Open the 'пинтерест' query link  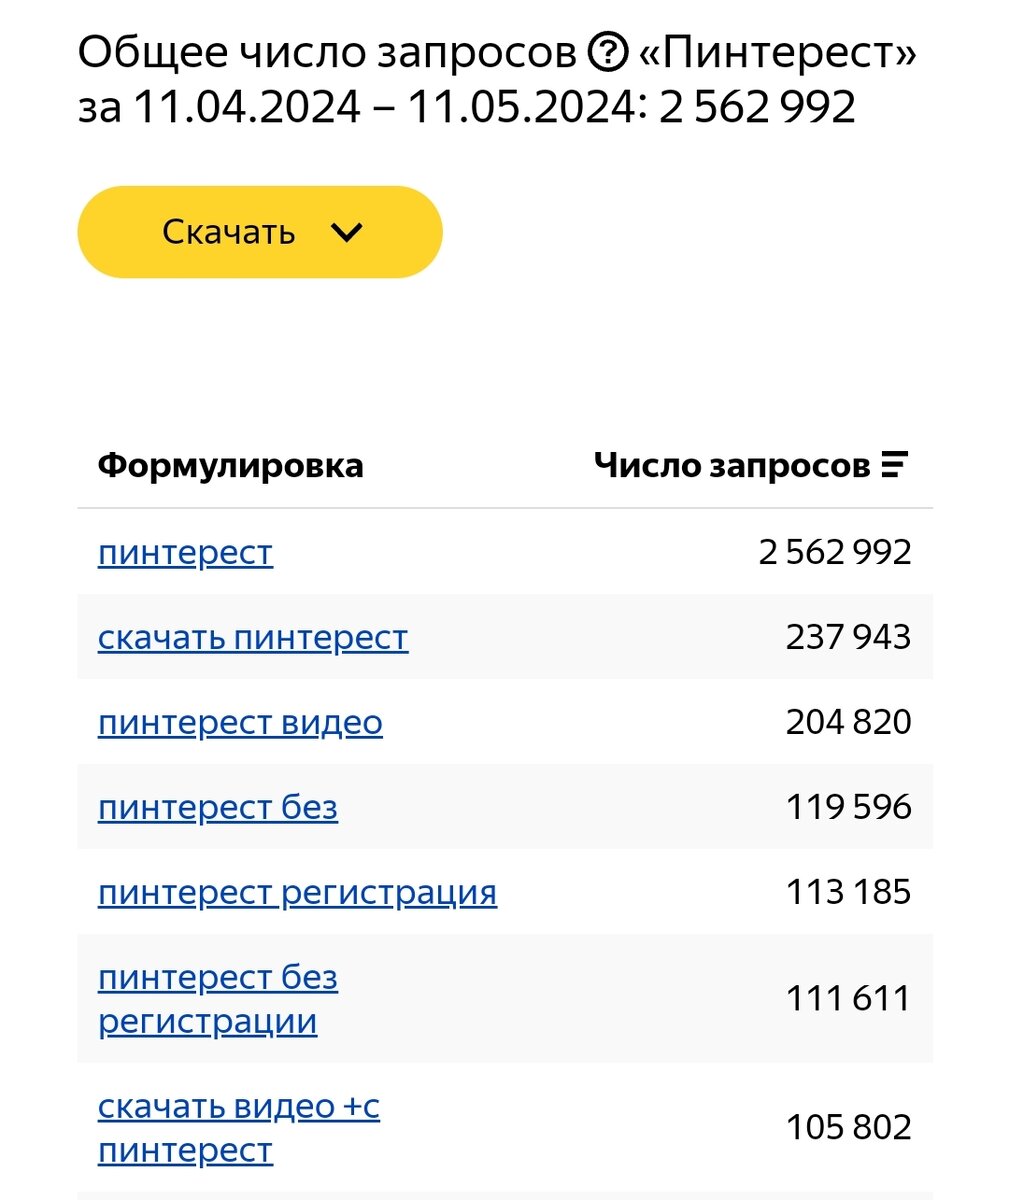point(185,551)
